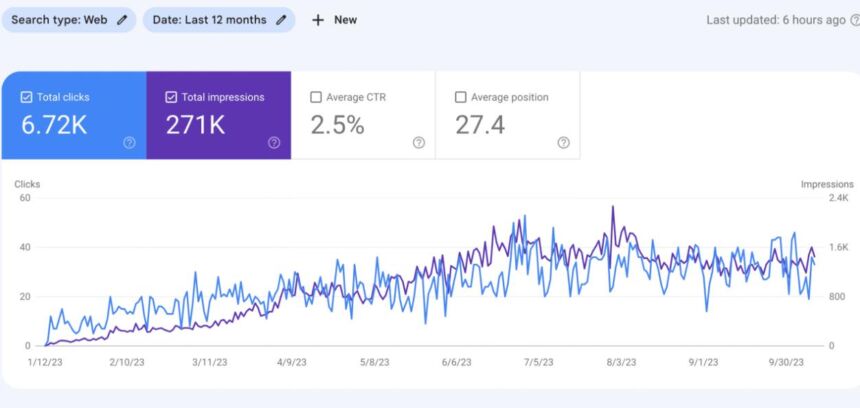This screenshot has width=860, height=408.
Task: Click the pencil icon on Date chip
Action: (281, 20)
